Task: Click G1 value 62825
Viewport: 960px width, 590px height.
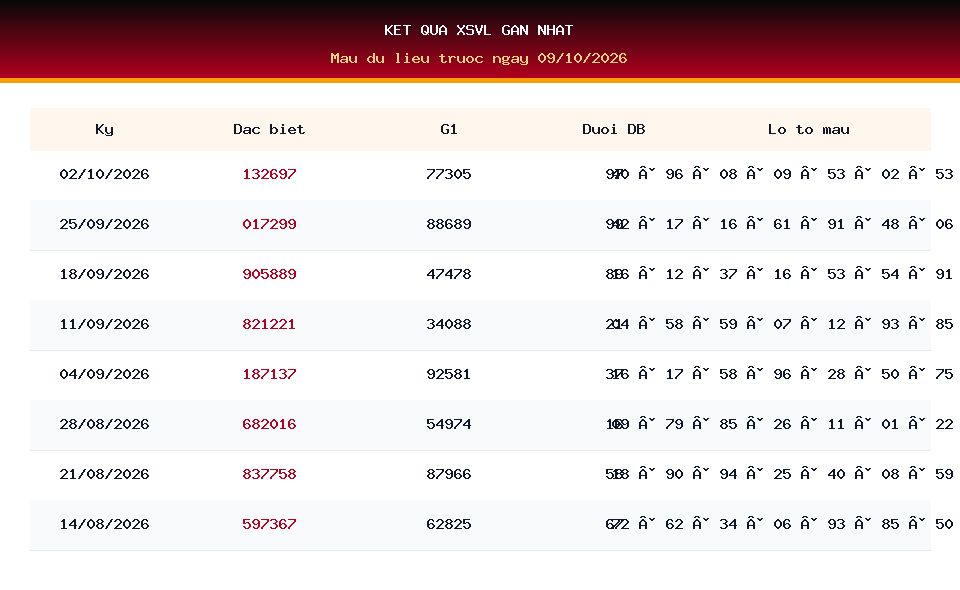Action: point(449,525)
